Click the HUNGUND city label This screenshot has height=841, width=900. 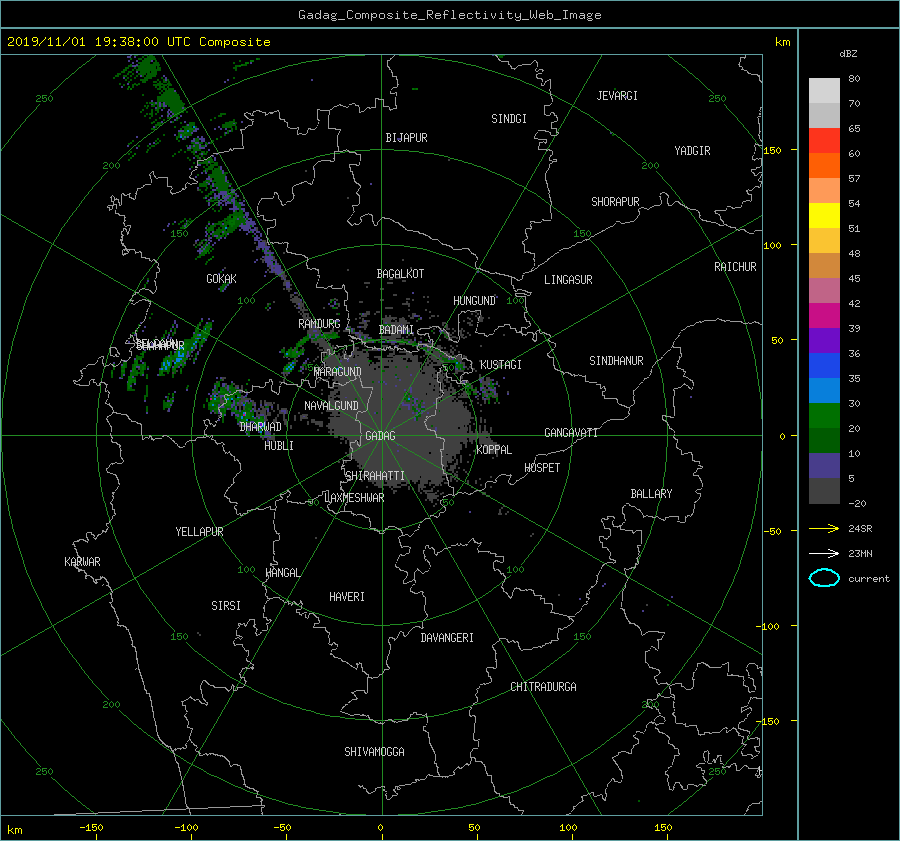(x=474, y=301)
